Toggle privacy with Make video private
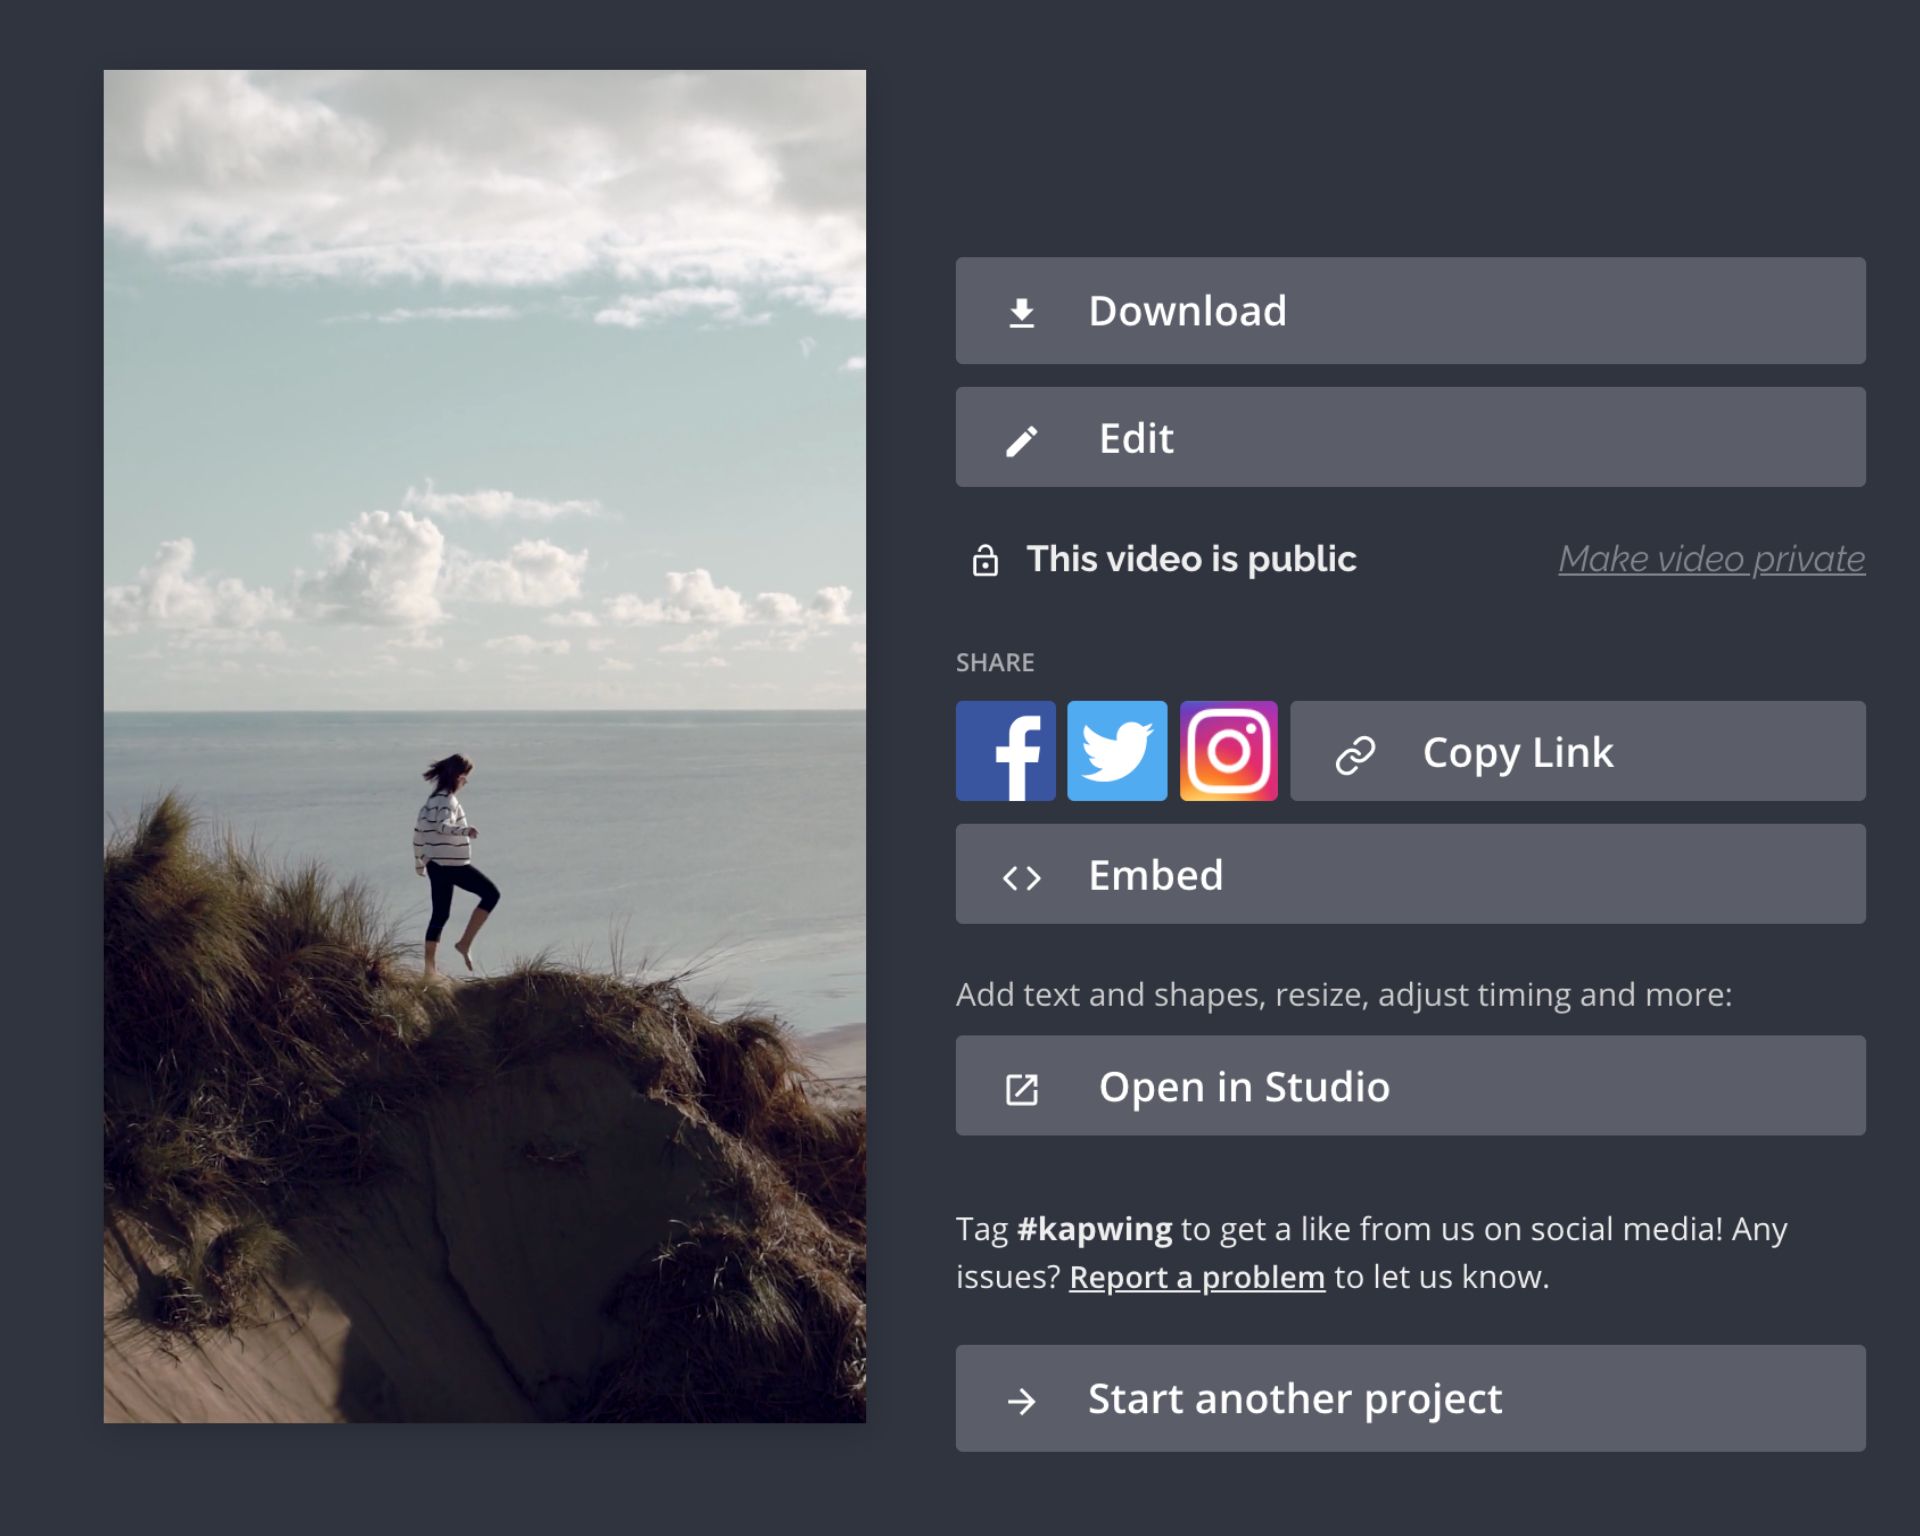This screenshot has height=1536, width=1920. click(1710, 559)
